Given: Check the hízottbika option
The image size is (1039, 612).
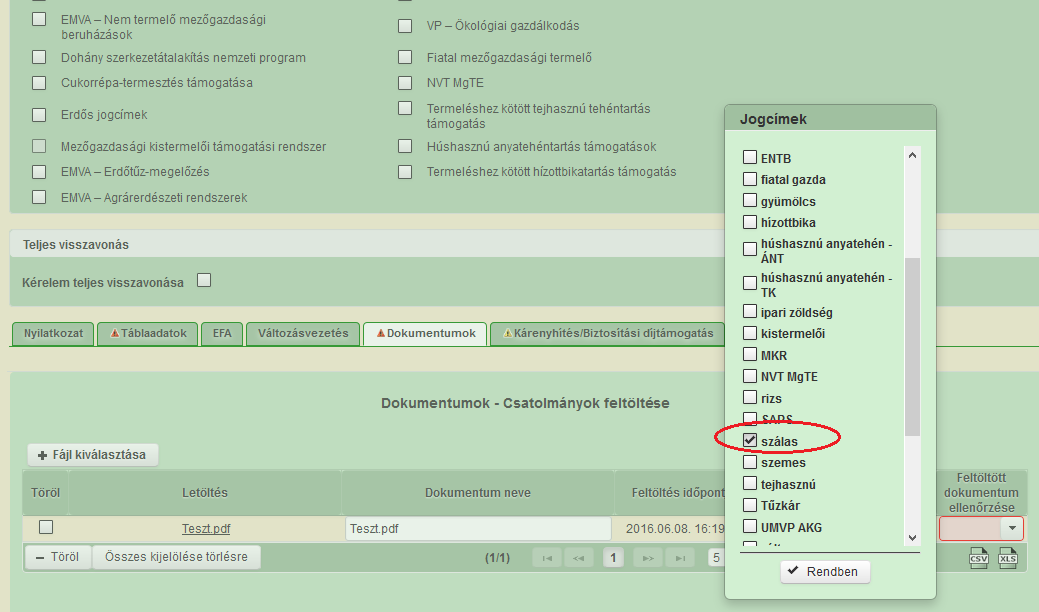Looking at the screenshot, I should [x=749, y=222].
